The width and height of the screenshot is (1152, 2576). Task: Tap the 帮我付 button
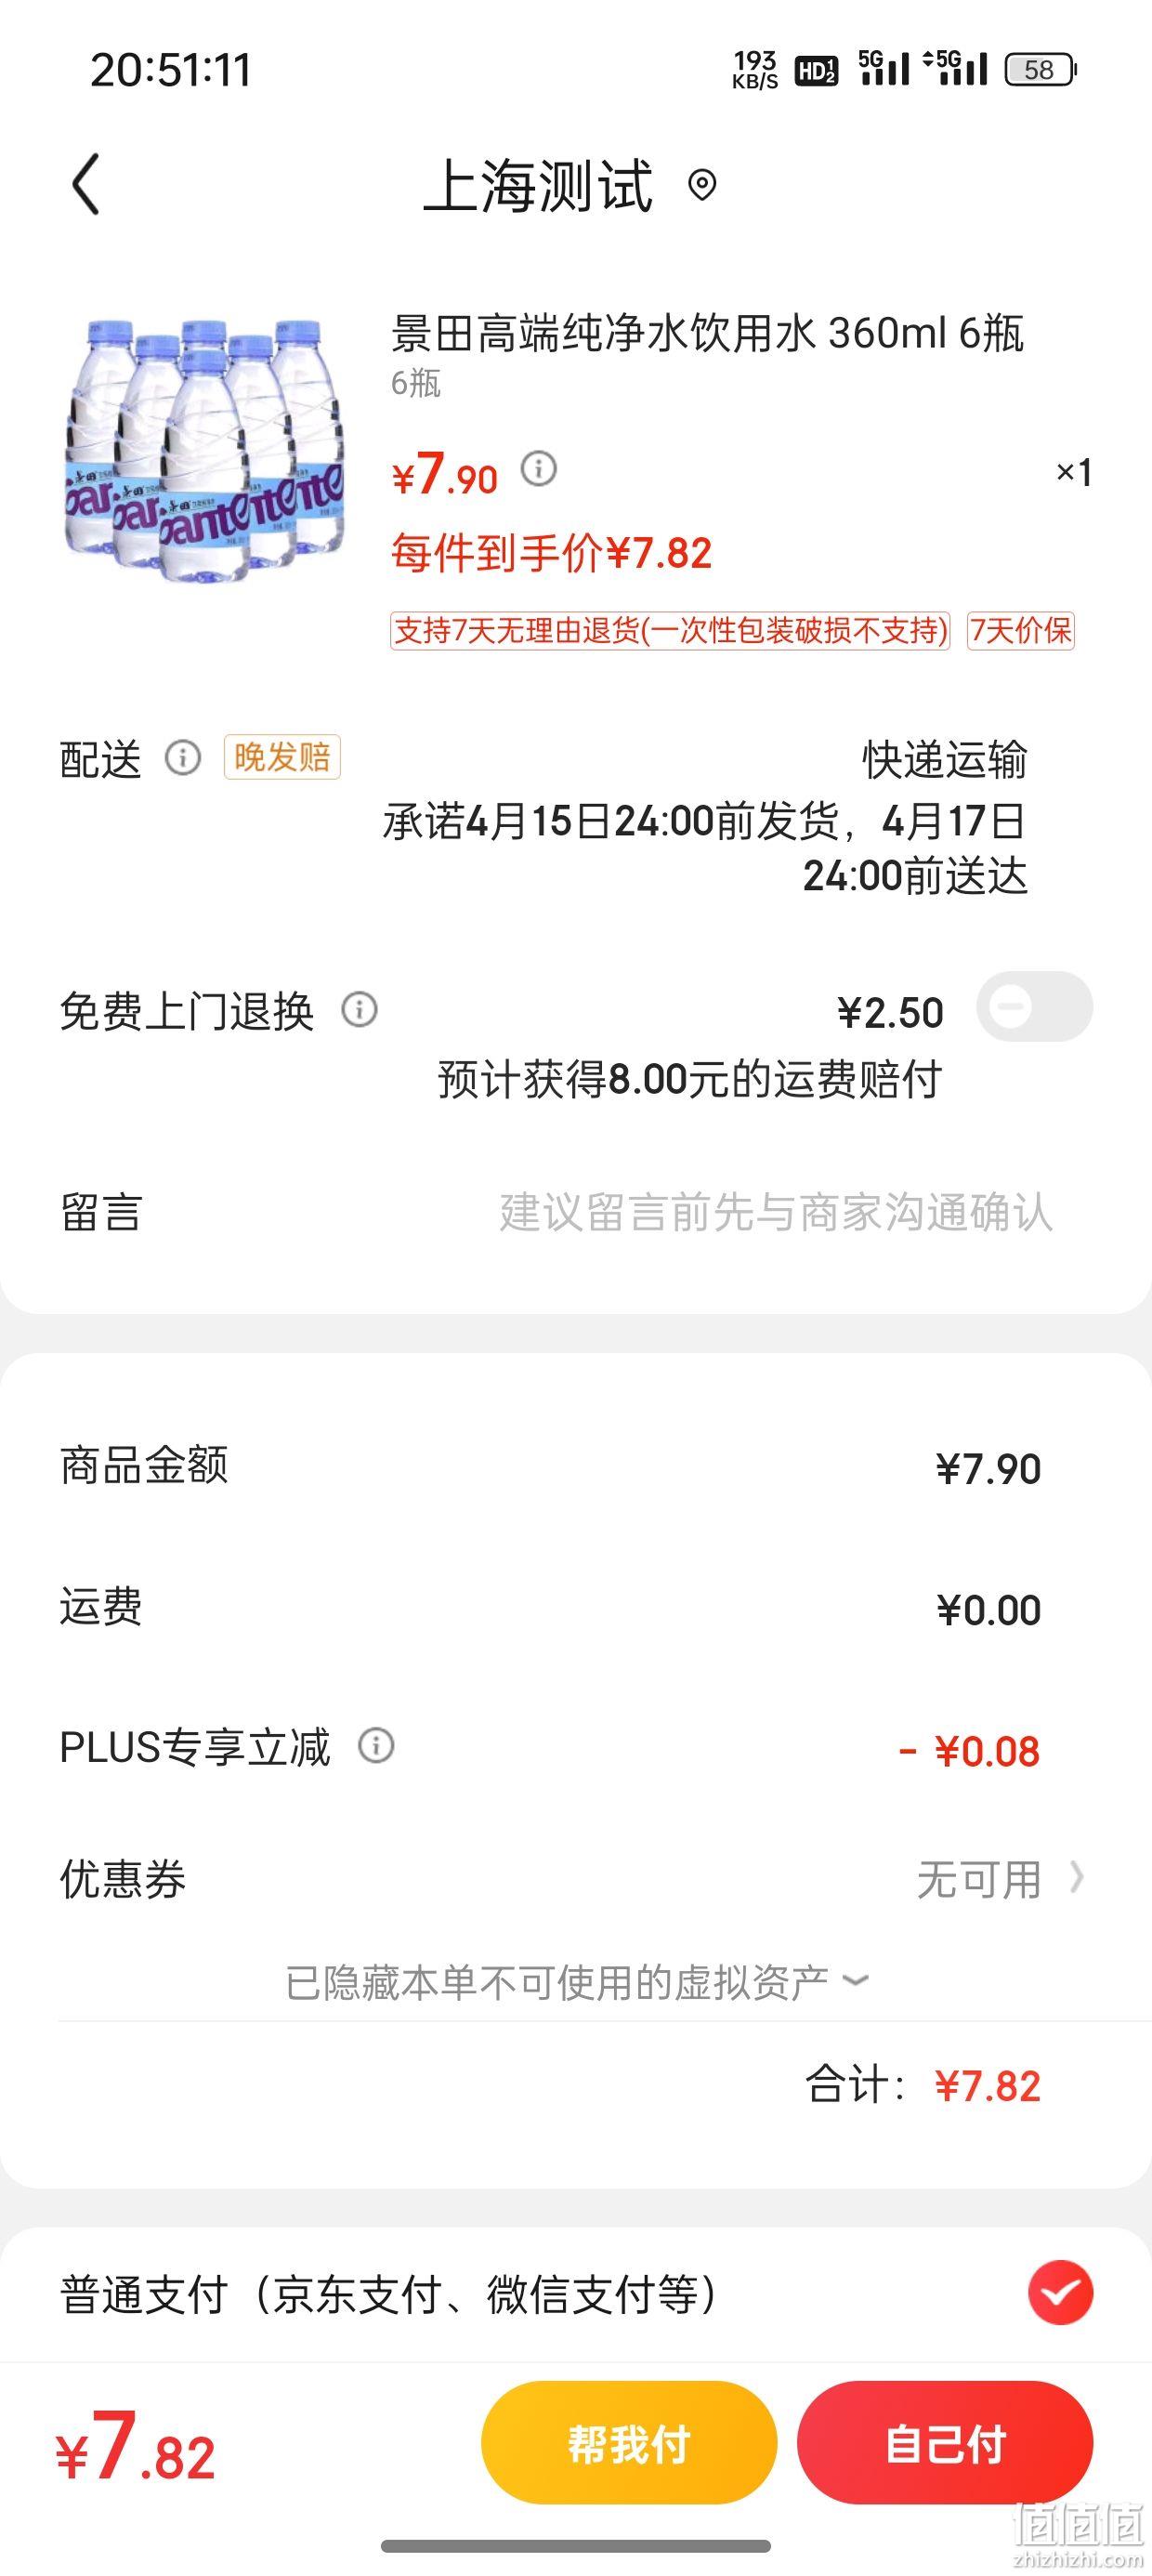pyautogui.click(x=629, y=2443)
